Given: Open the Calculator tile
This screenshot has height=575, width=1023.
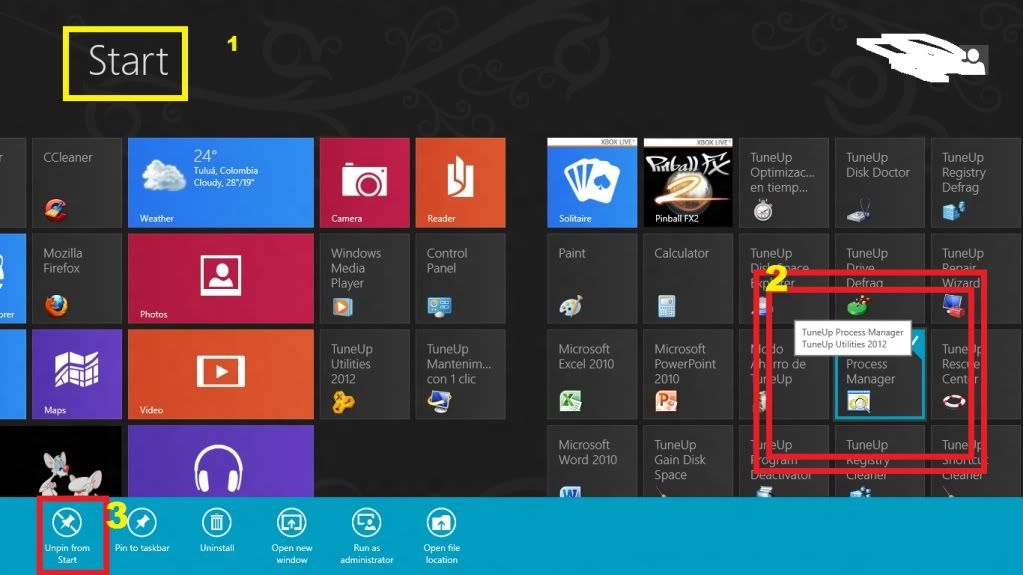Looking at the screenshot, I should 688,279.
